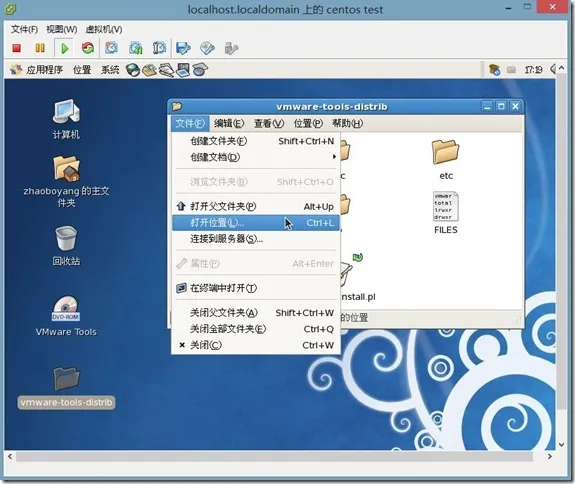Close the vmware-tools-distrib window
This screenshot has height=484, width=575.
(516, 107)
